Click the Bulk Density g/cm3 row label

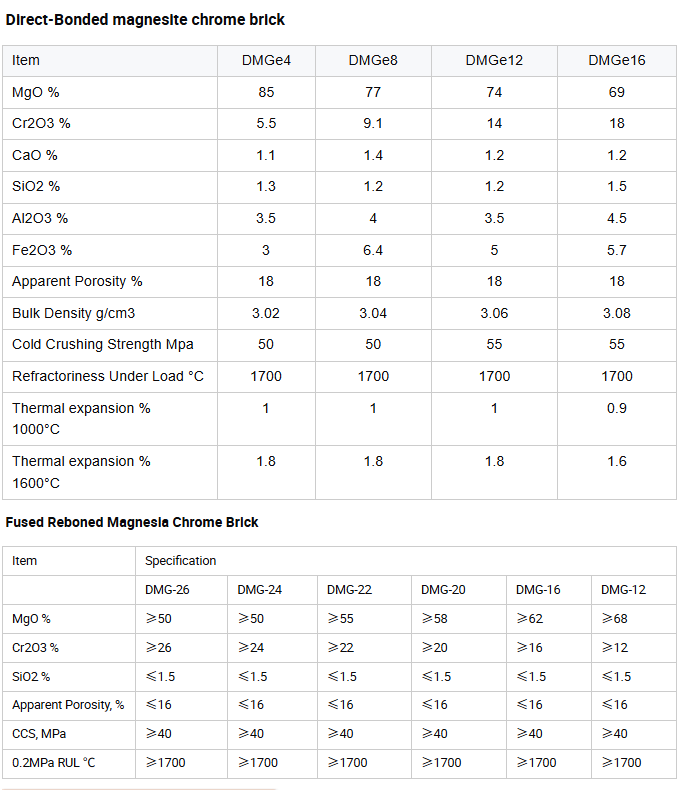[74, 313]
